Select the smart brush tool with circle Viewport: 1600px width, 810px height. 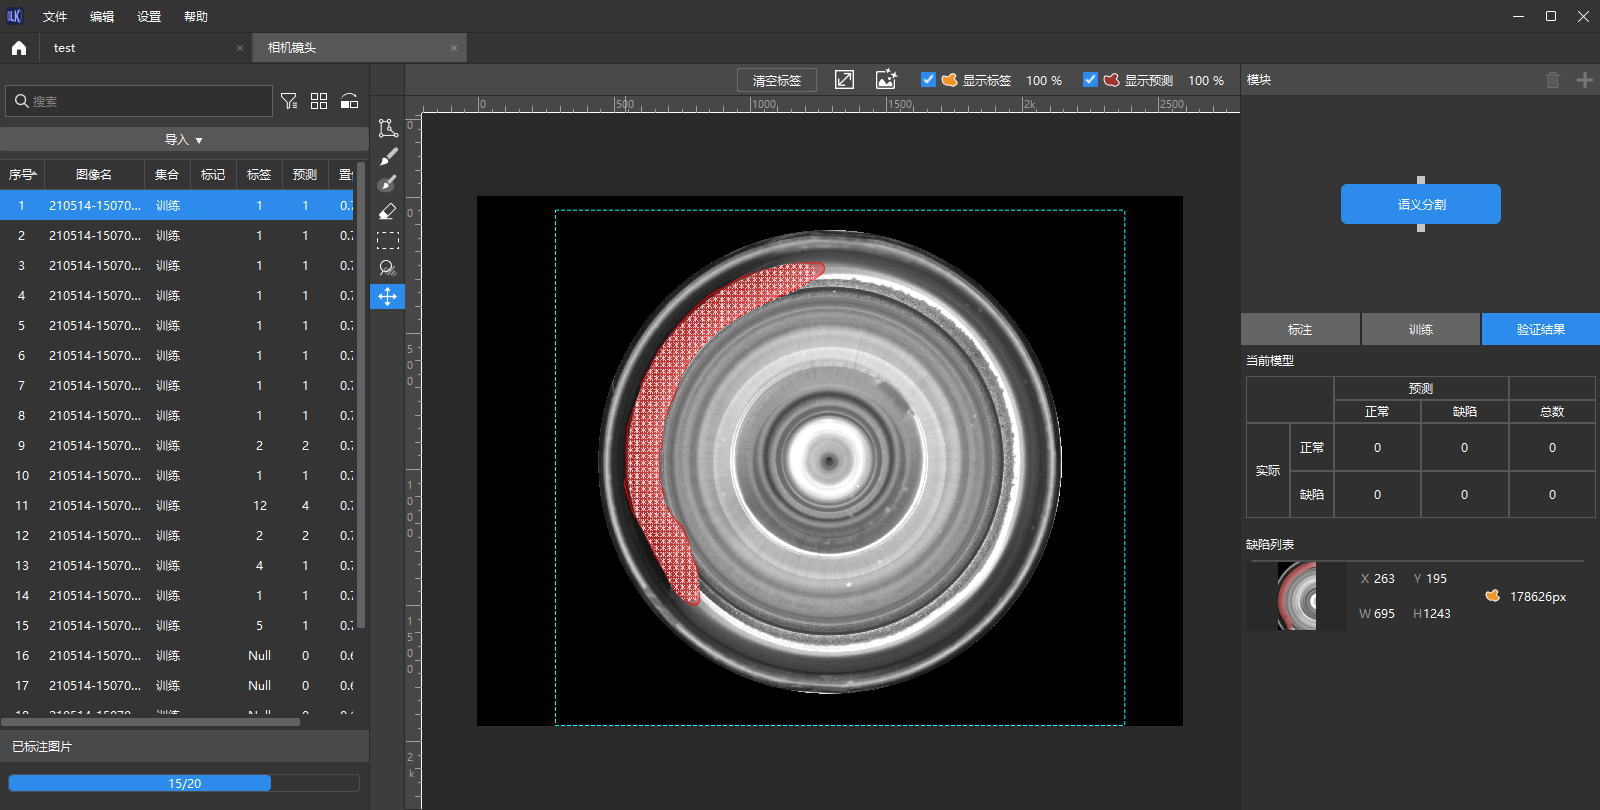[x=388, y=184]
